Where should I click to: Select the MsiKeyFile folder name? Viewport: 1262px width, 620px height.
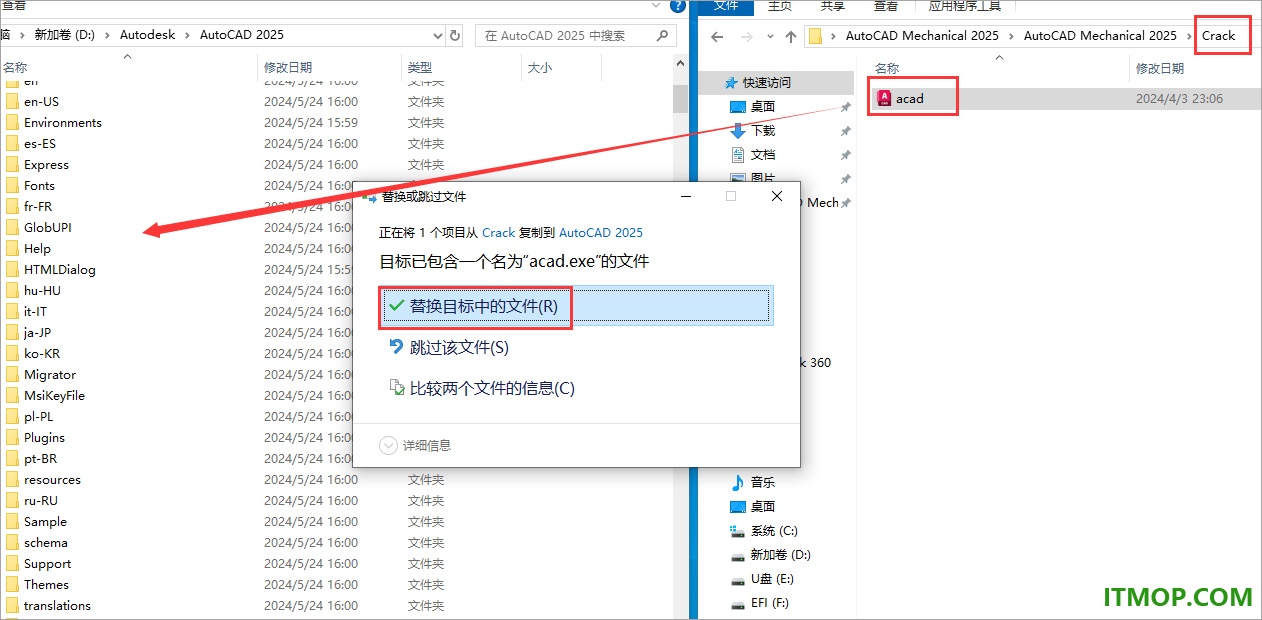(x=54, y=395)
